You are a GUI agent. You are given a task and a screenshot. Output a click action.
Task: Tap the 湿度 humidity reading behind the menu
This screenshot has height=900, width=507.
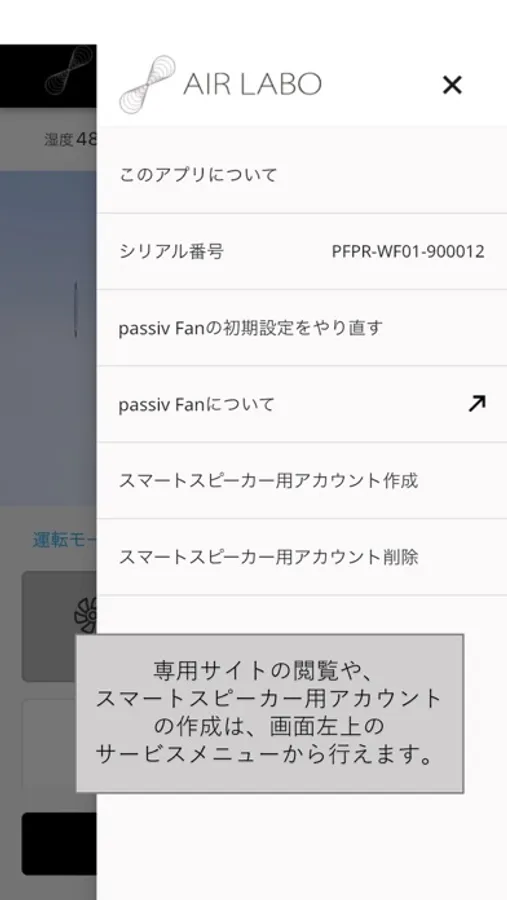click(71, 139)
